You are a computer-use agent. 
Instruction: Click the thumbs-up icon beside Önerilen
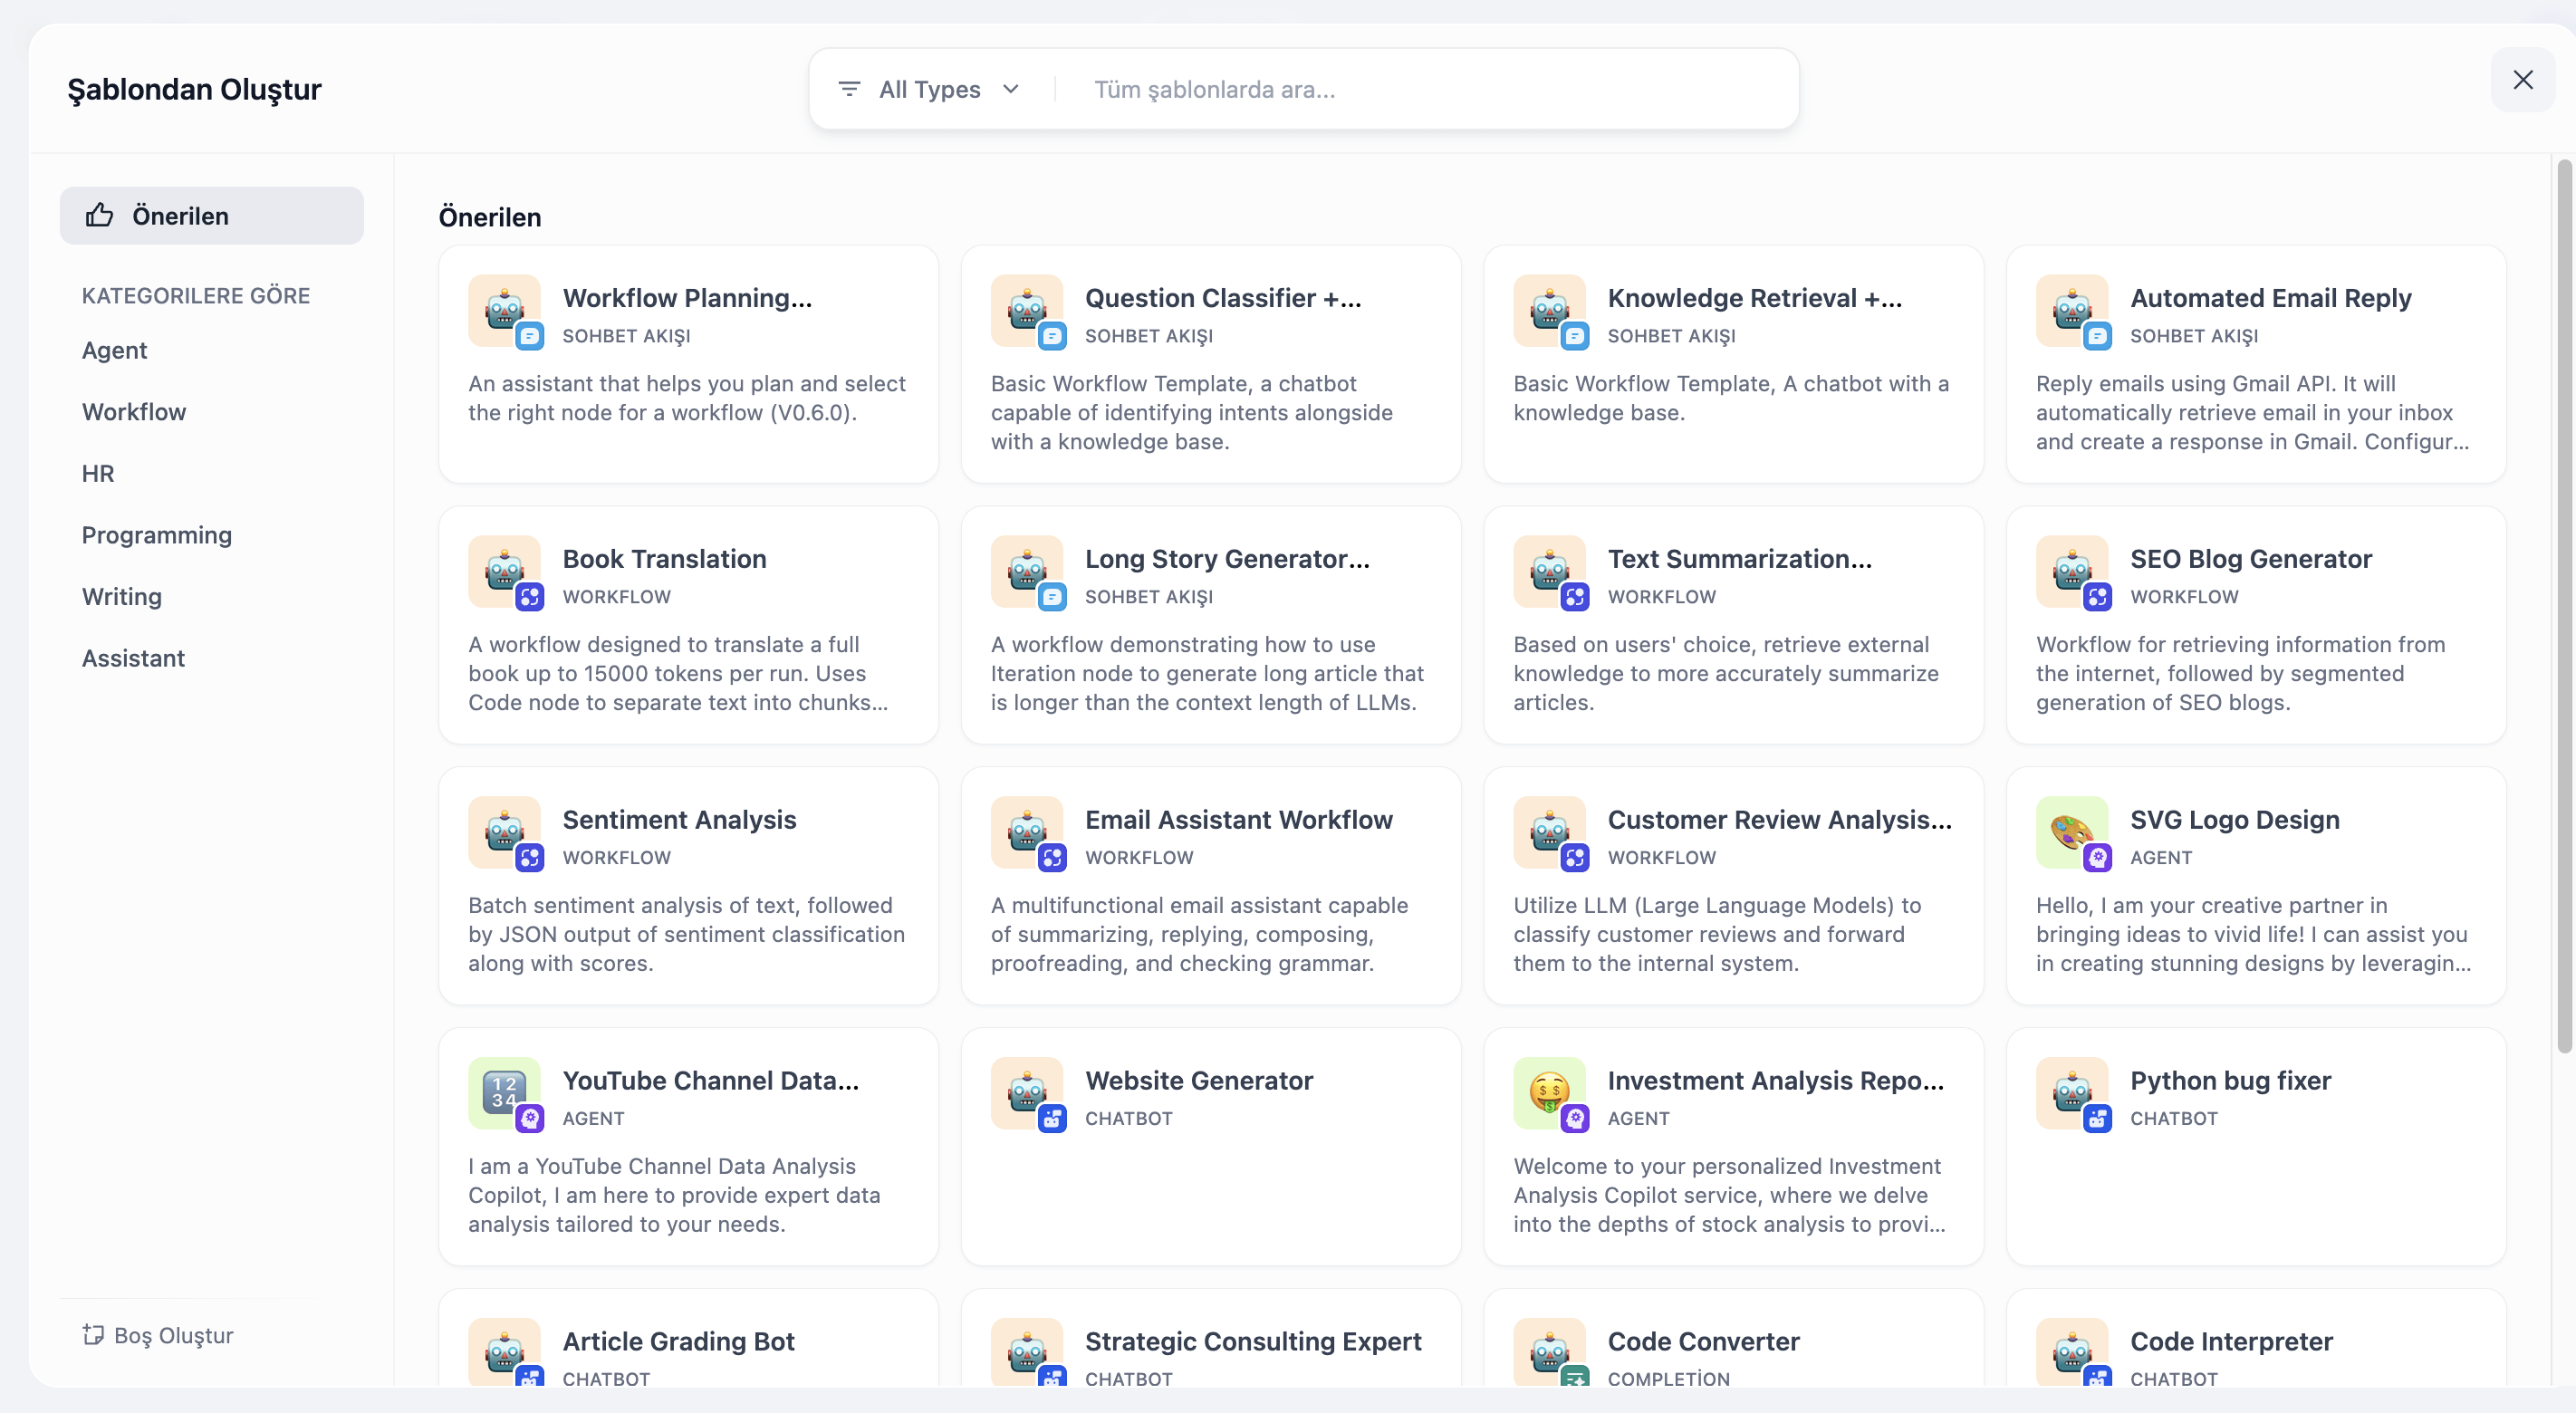(x=99, y=215)
